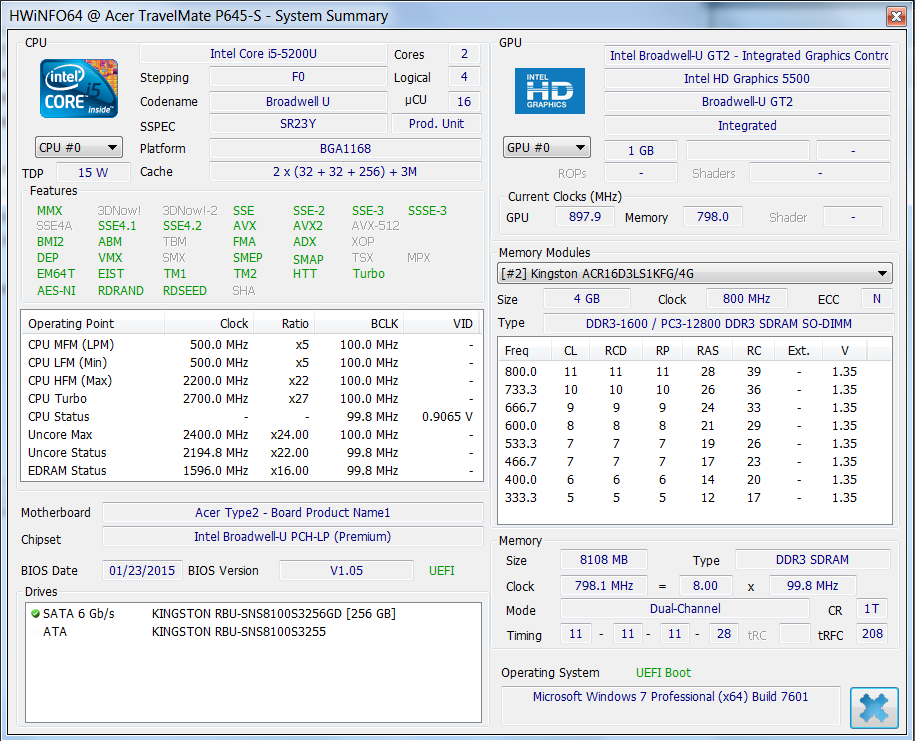Open the GPU #0 selector dropdown

(546, 148)
